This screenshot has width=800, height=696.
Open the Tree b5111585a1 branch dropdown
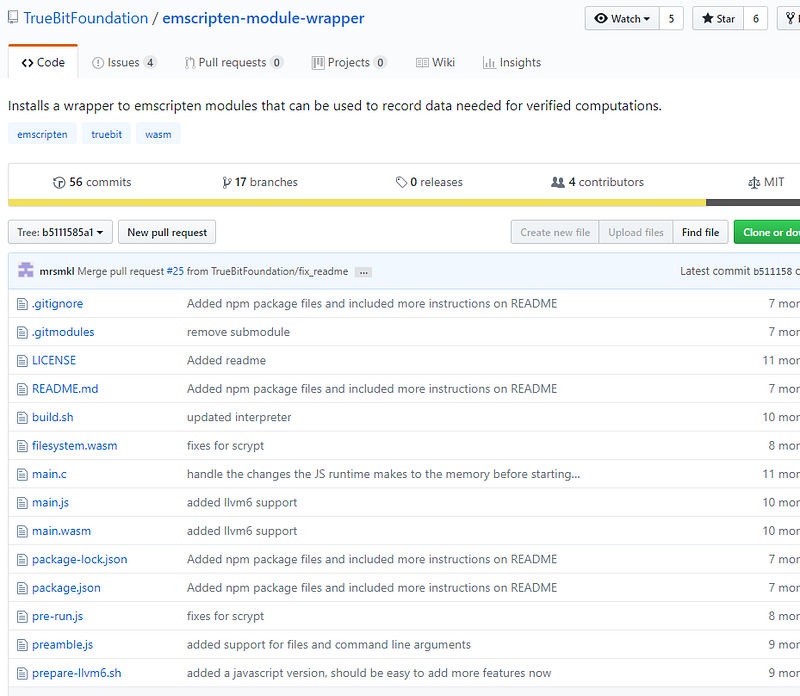[60, 232]
